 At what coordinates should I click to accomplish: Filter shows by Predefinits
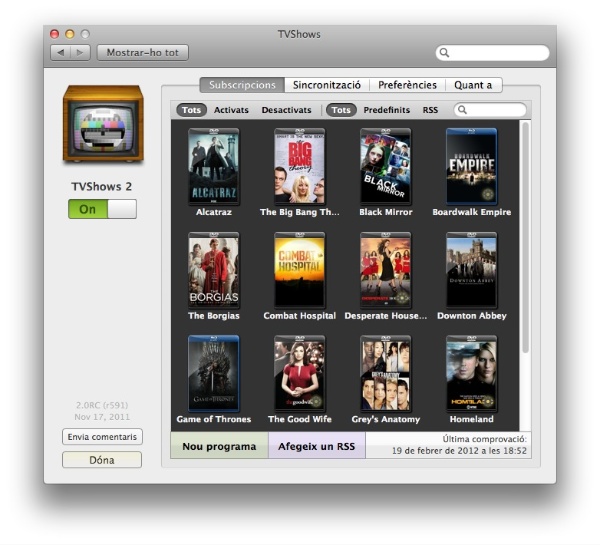tap(386, 110)
